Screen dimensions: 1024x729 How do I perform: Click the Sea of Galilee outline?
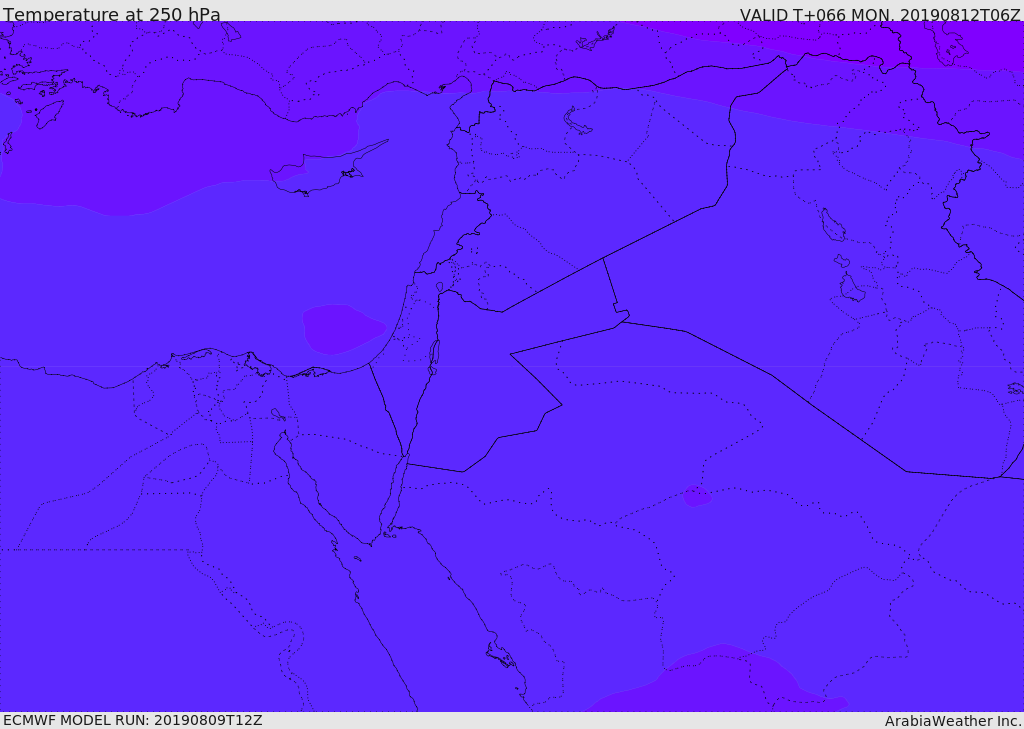click(440, 287)
